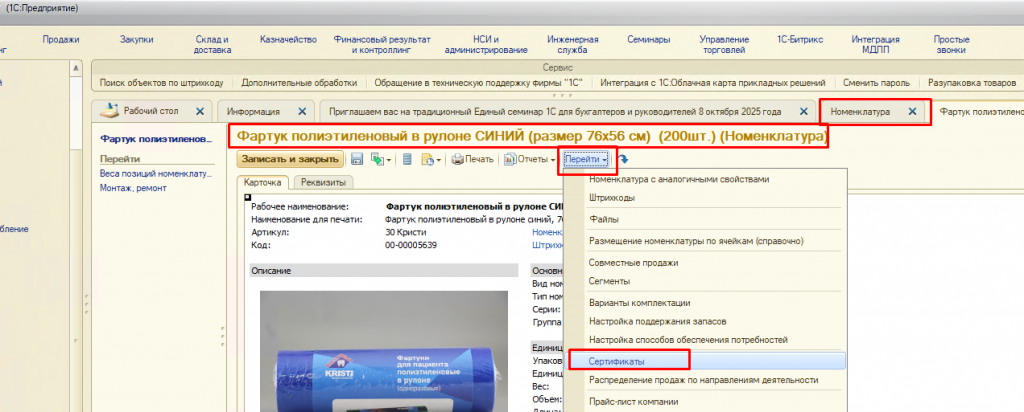The image size is (1024, 412).
Task: Click the blue refresh arrow icon
Action: [622, 159]
